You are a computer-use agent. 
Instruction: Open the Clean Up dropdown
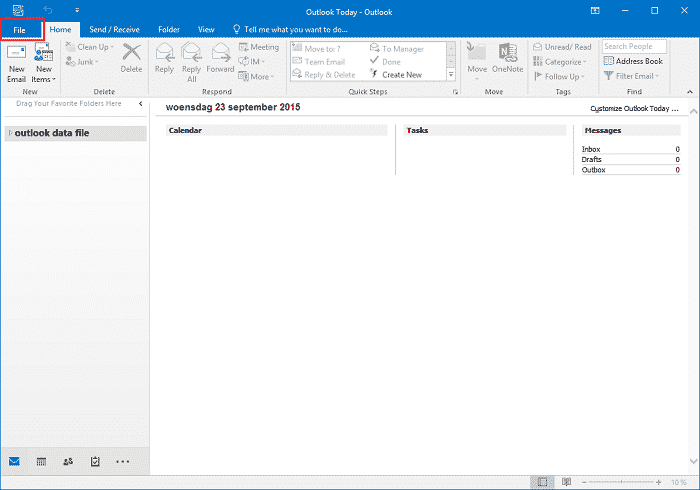[90, 47]
